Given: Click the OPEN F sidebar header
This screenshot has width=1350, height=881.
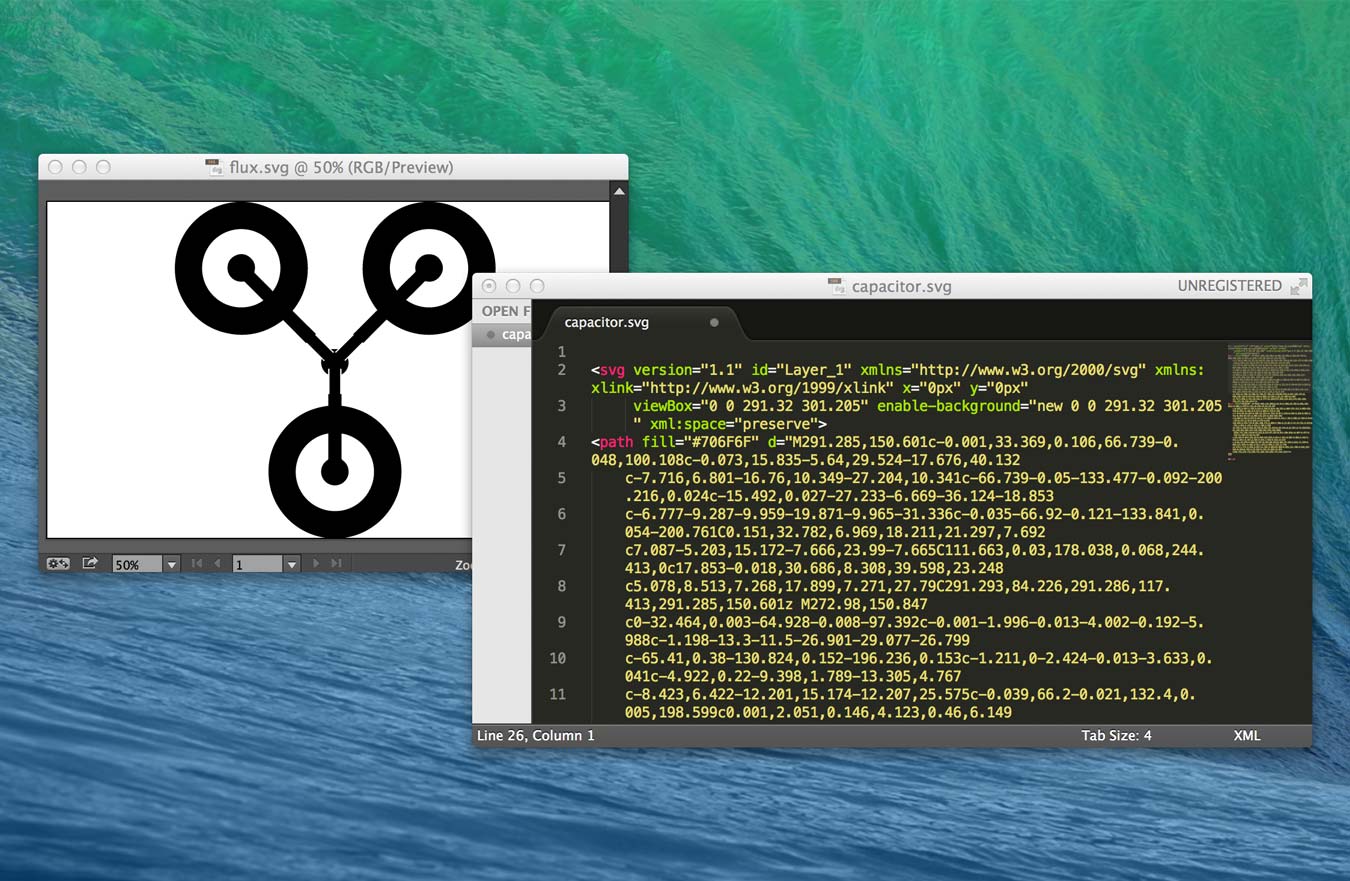Looking at the screenshot, I should tap(506, 311).
